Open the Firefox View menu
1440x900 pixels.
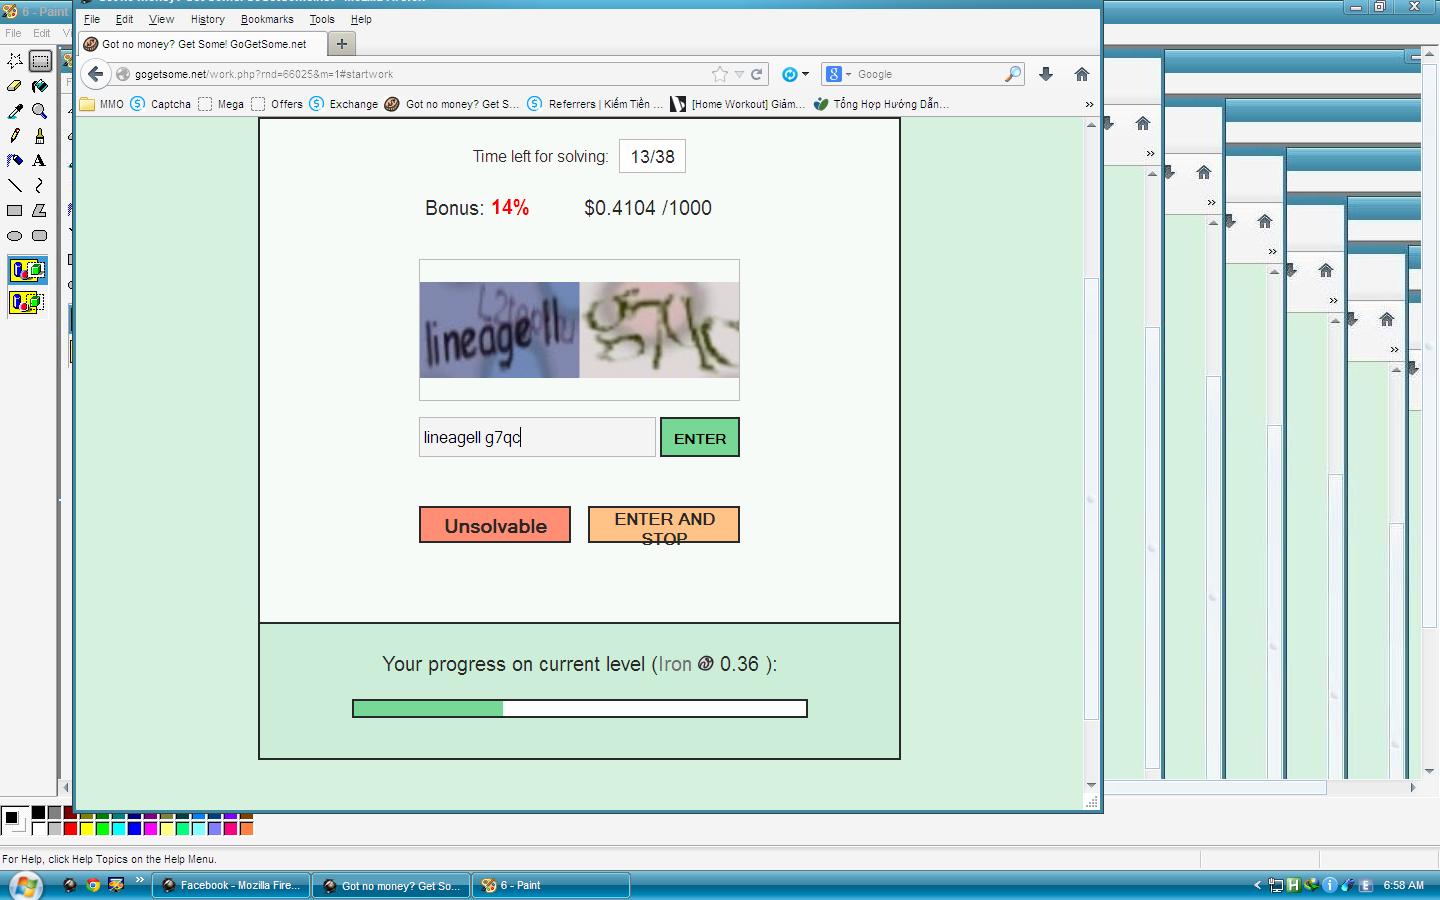(161, 19)
